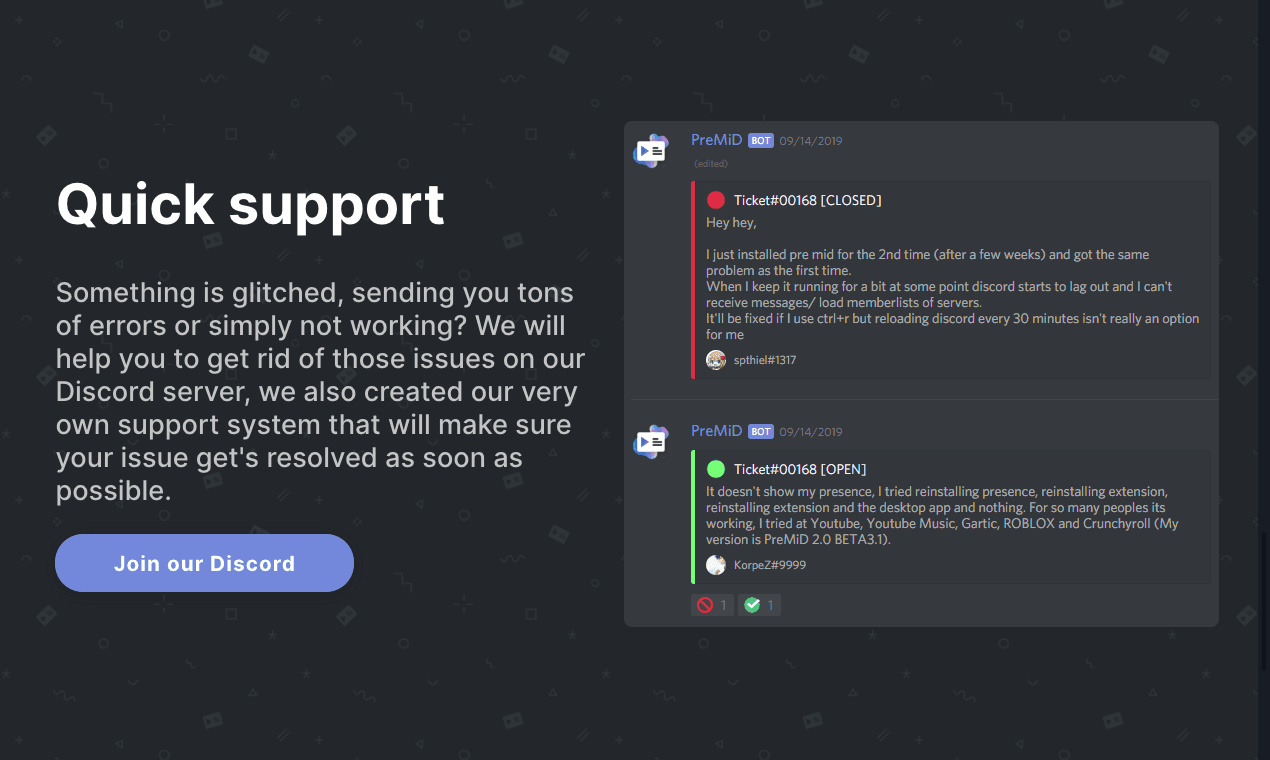Click the BOT badge on second message
The image size is (1270, 760).
click(x=761, y=432)
